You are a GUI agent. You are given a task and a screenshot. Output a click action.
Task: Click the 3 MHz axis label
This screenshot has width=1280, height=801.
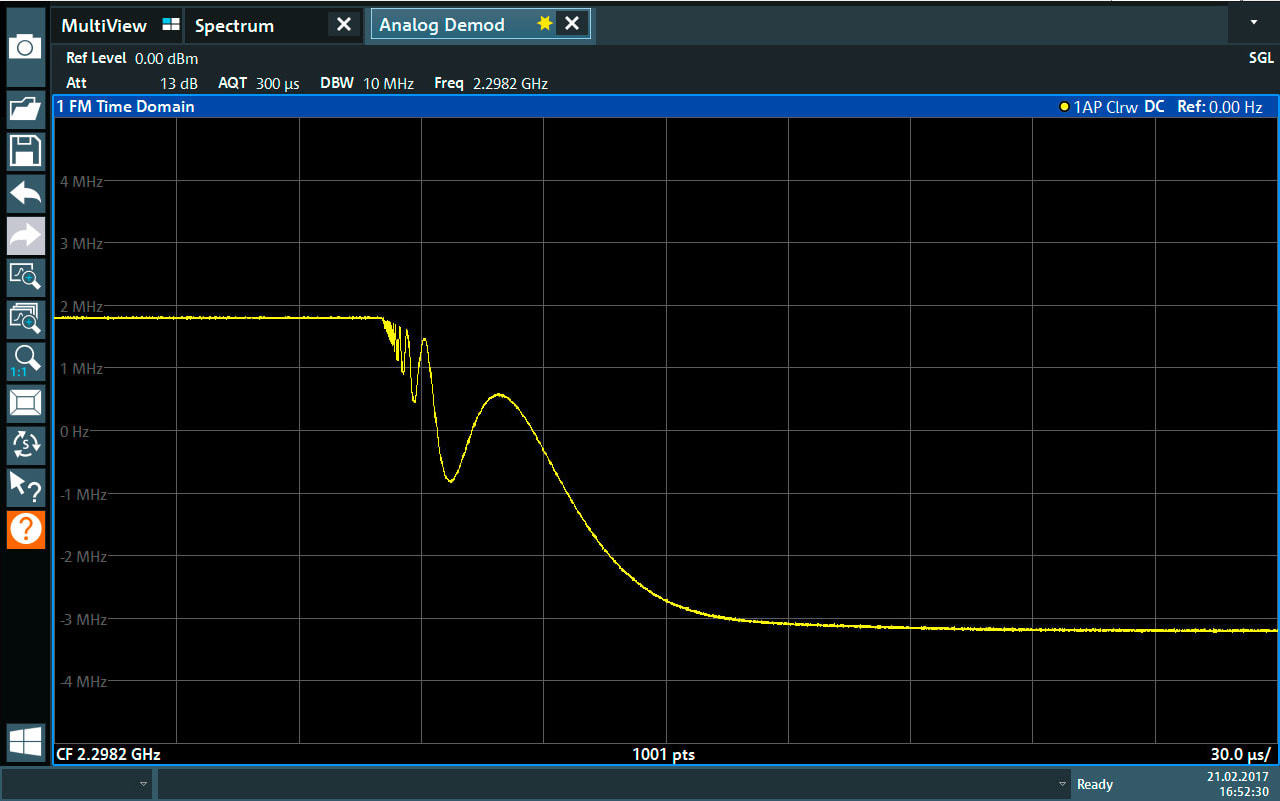81,243
